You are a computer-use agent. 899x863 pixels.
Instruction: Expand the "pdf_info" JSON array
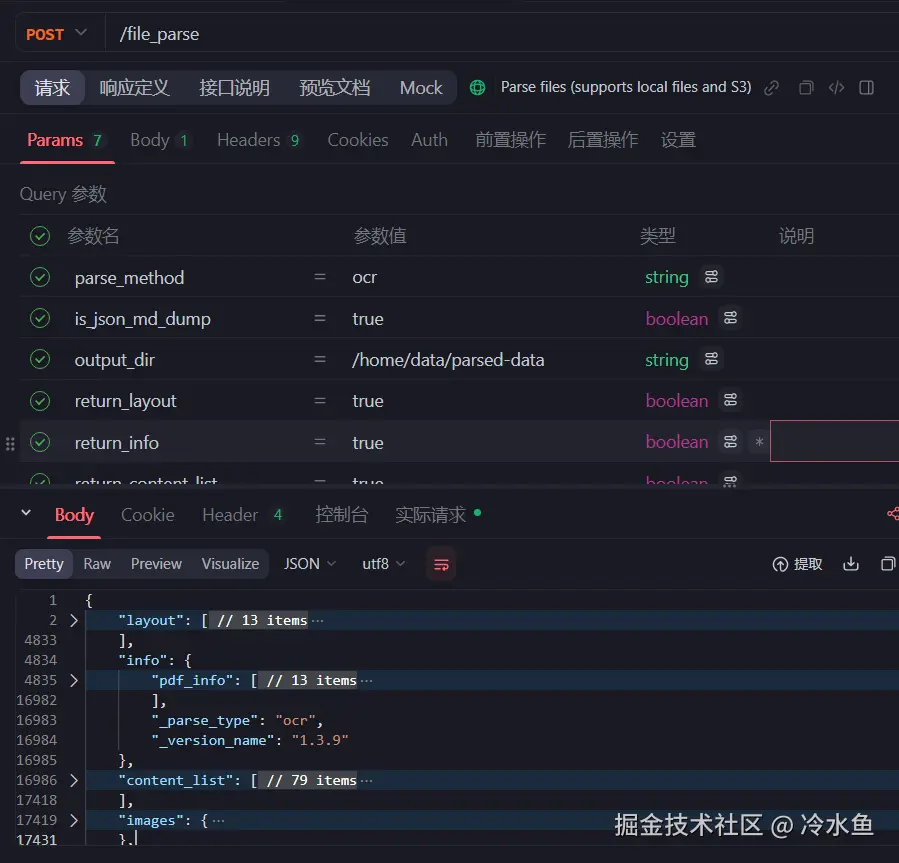(x=73, y=680)
